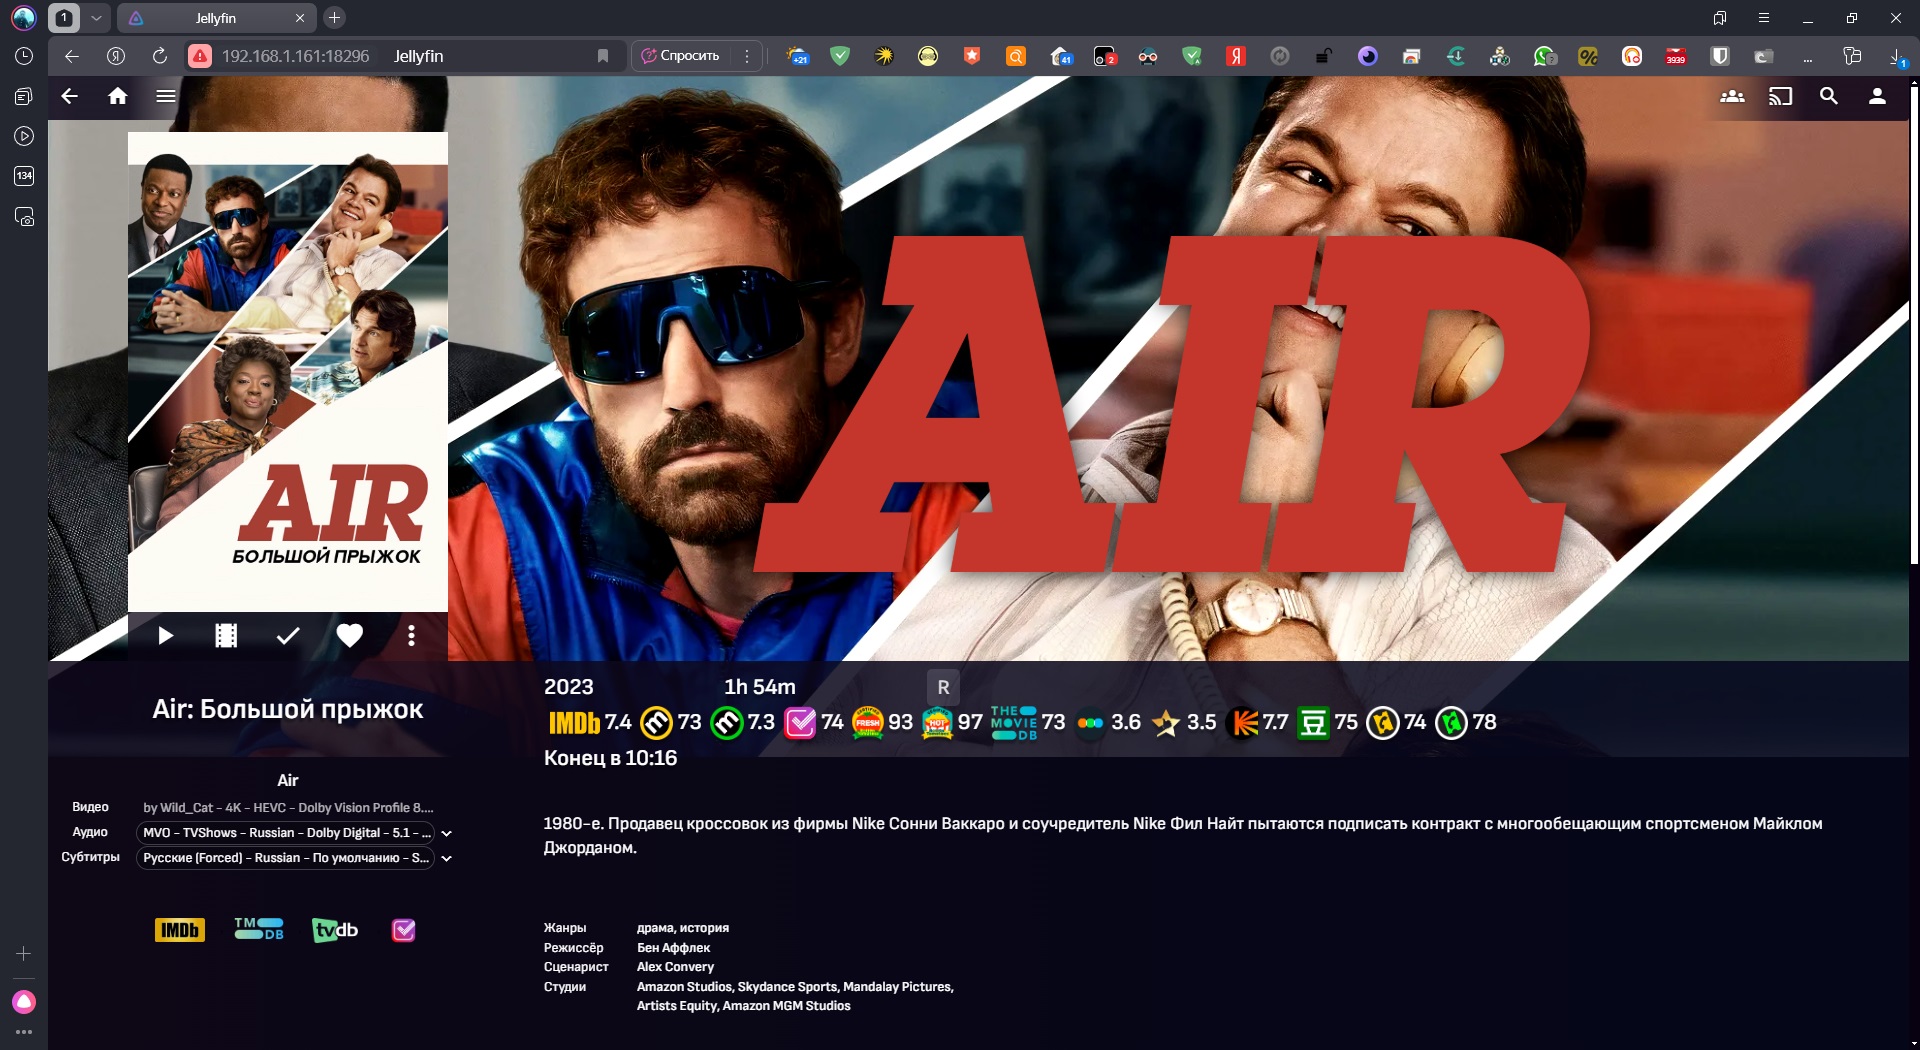Open IMDb external link logo

pos(180,930)
